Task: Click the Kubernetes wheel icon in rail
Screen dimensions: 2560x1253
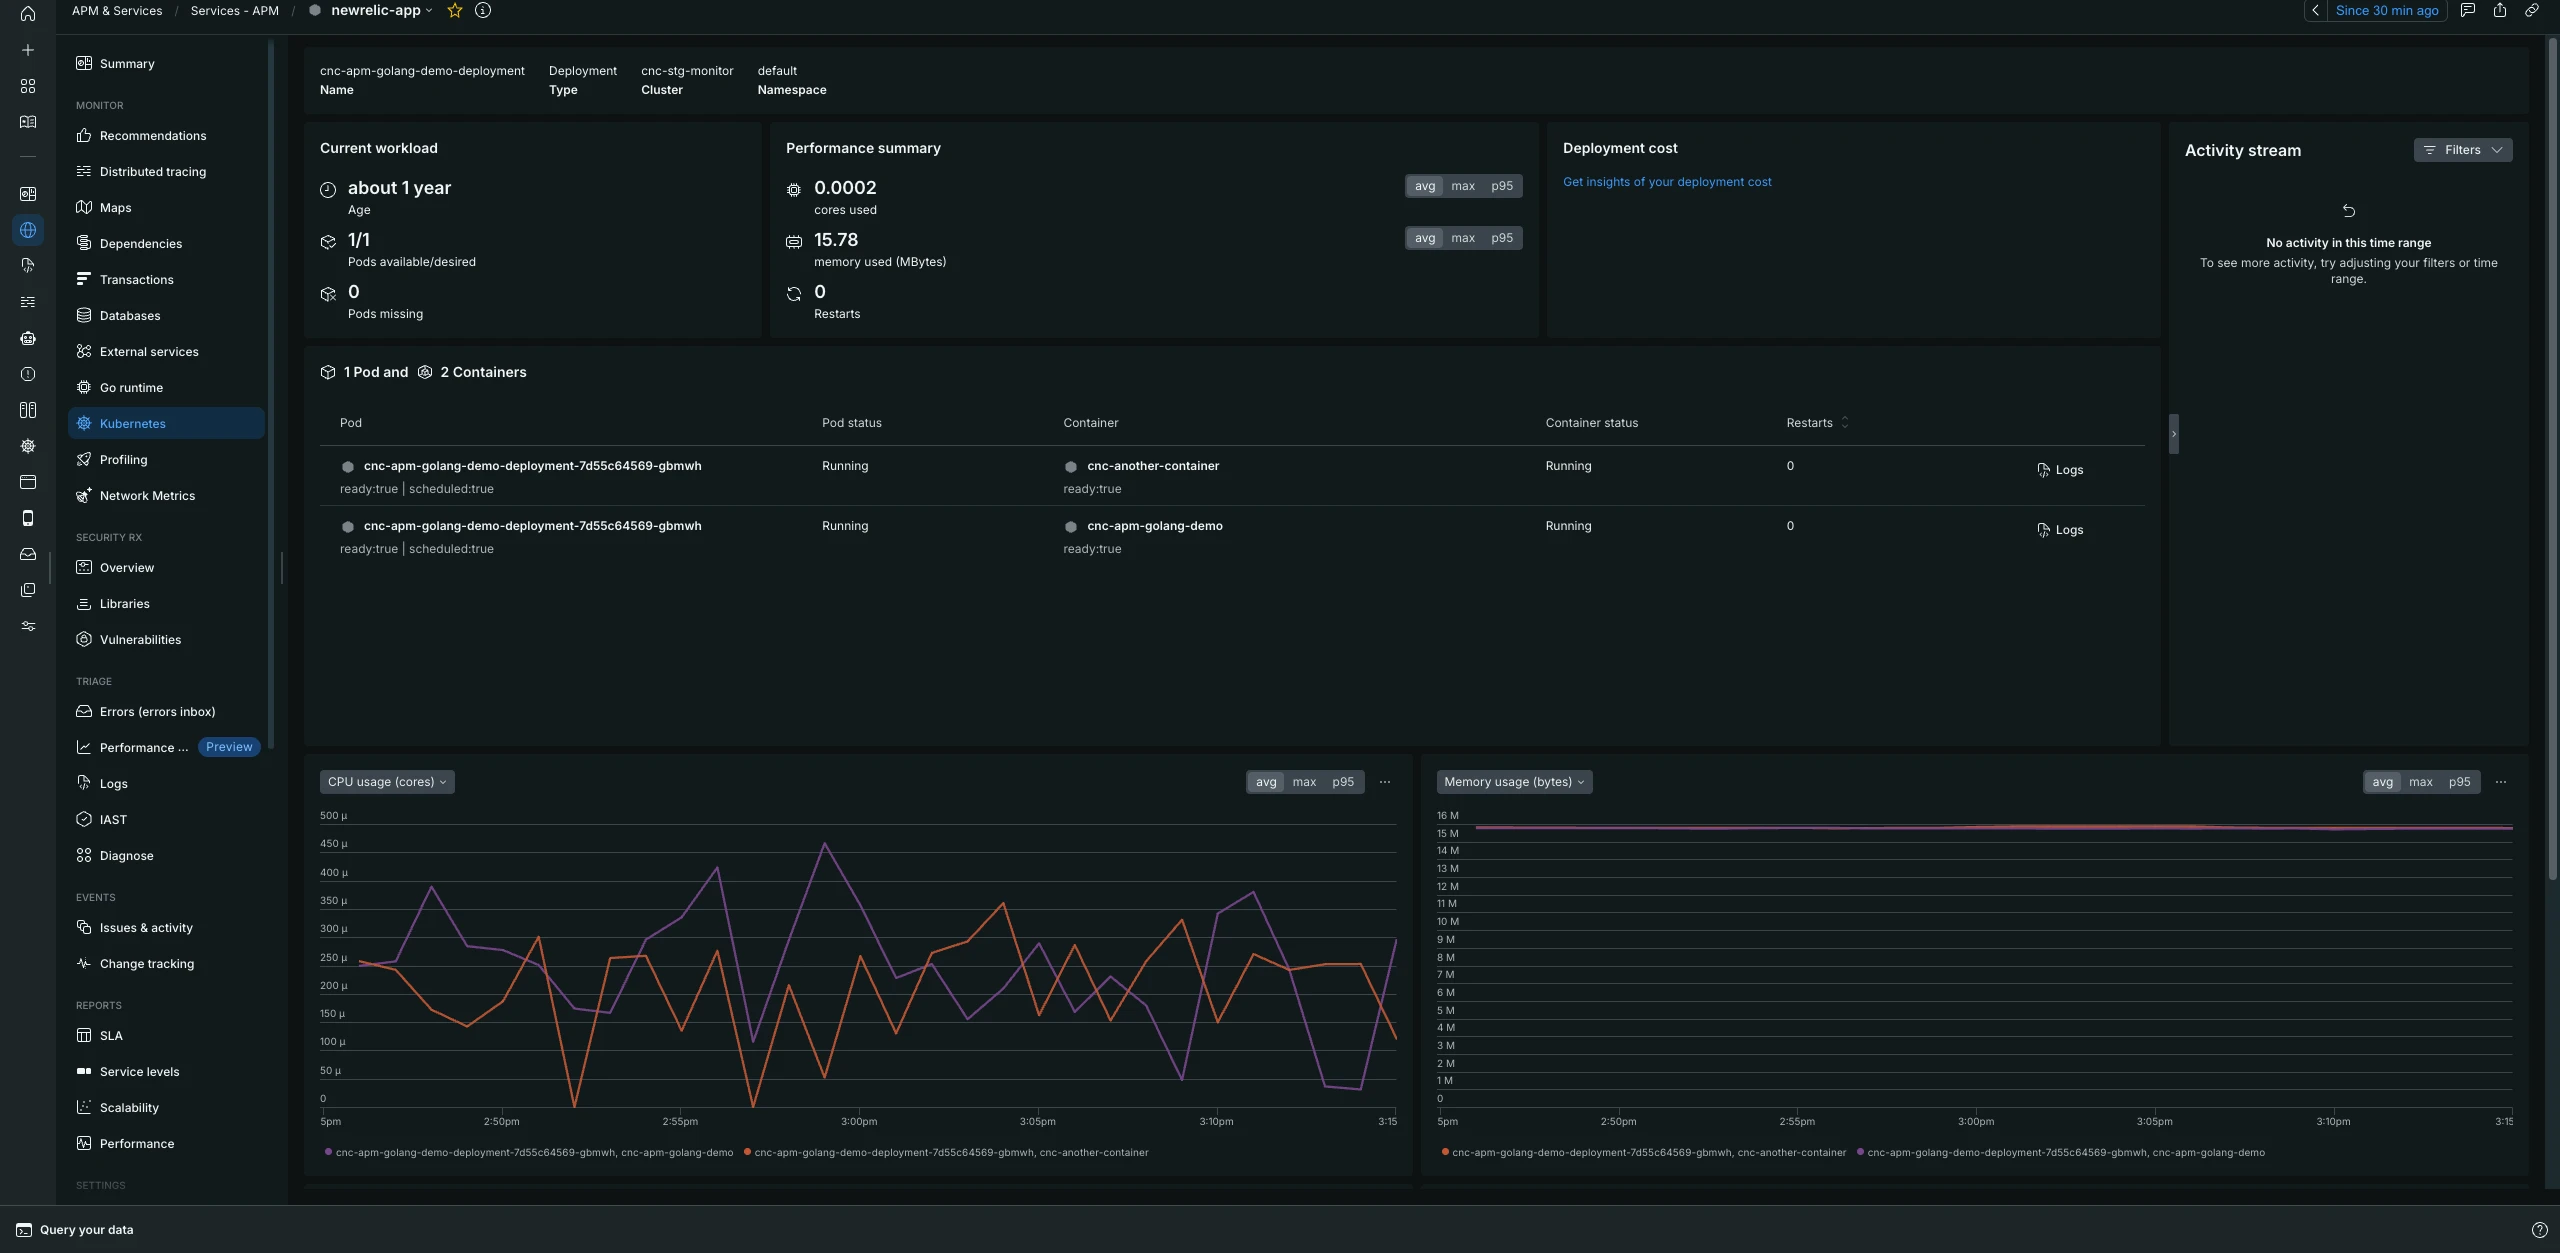Action: (28, 446)
